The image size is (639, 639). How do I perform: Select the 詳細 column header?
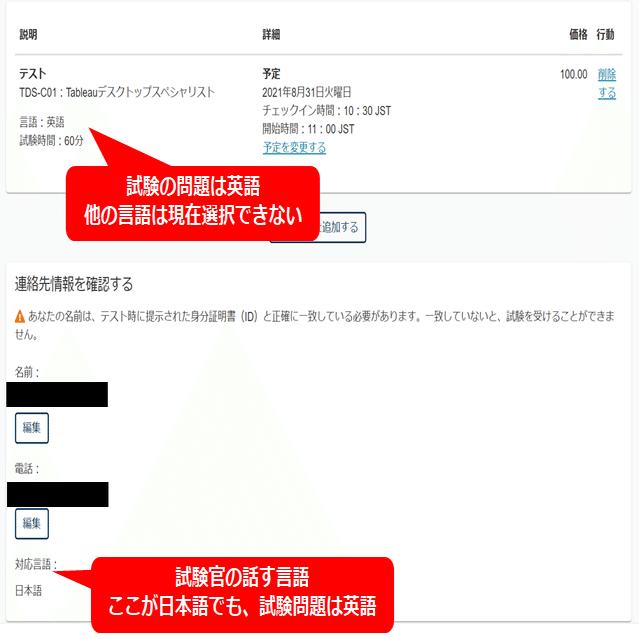point(271,35)
